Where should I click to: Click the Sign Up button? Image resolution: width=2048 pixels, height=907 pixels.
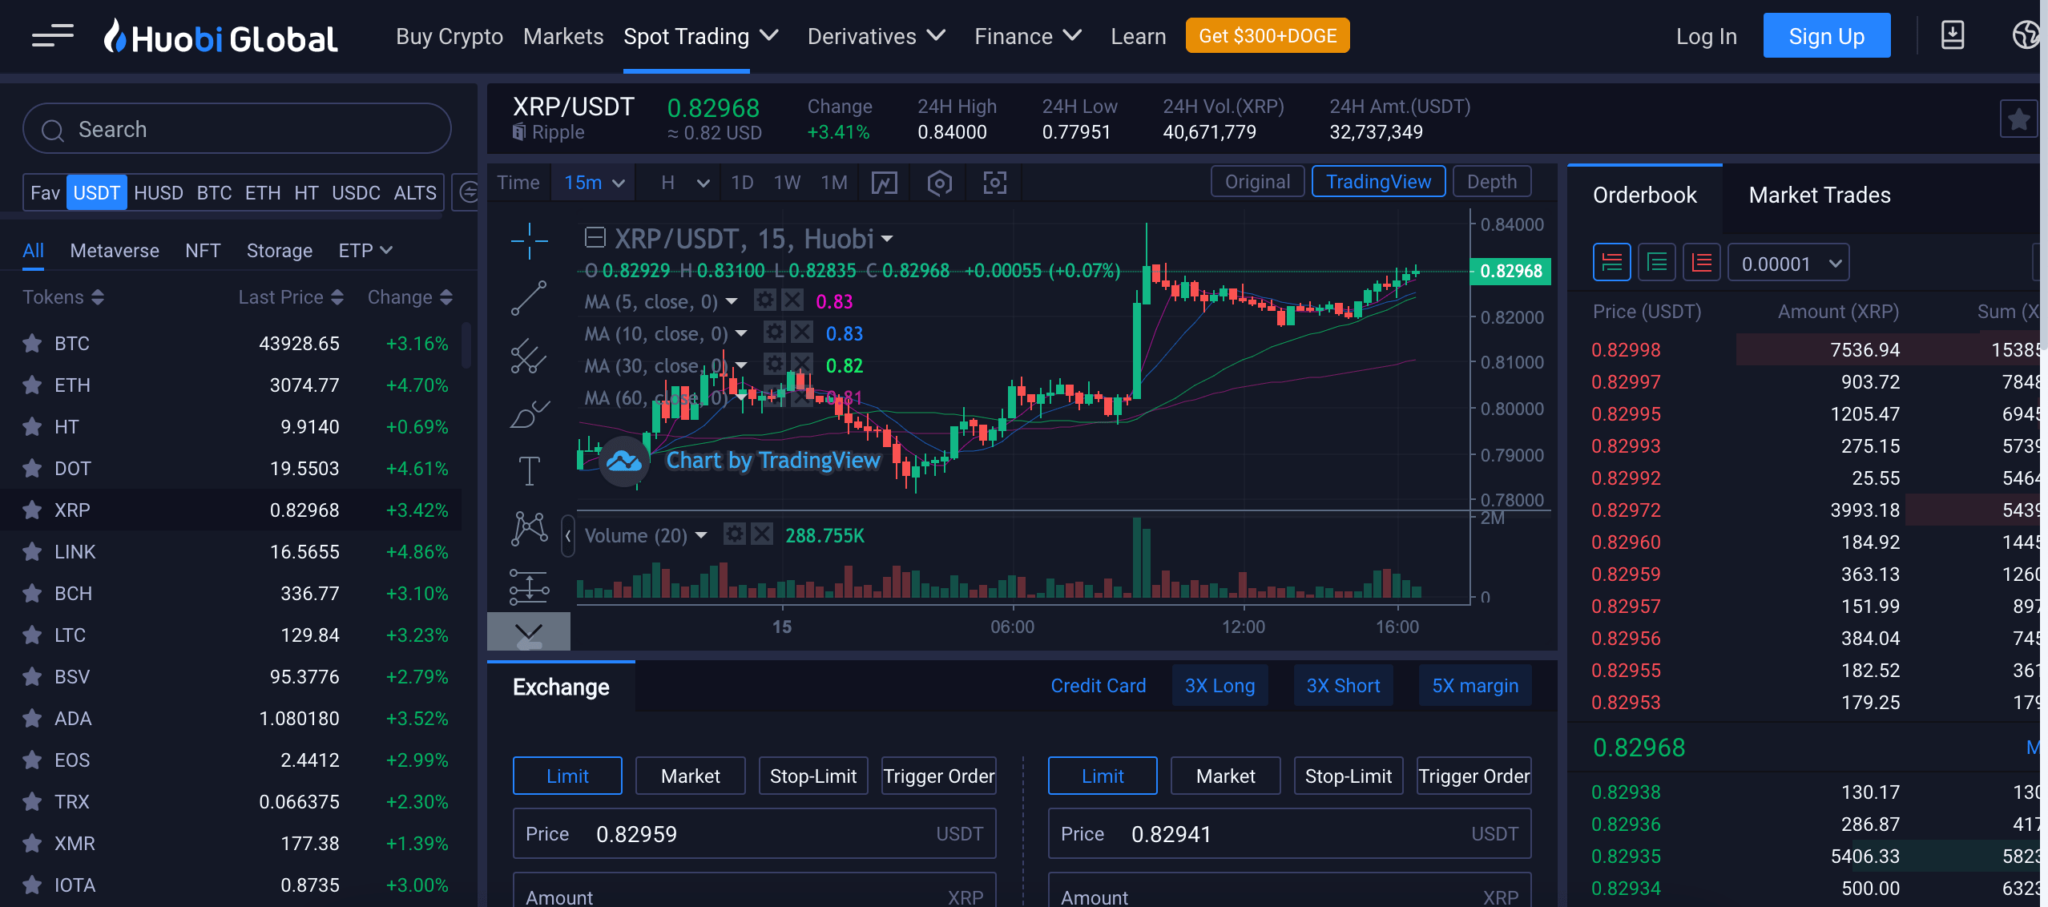point(1826,36)
